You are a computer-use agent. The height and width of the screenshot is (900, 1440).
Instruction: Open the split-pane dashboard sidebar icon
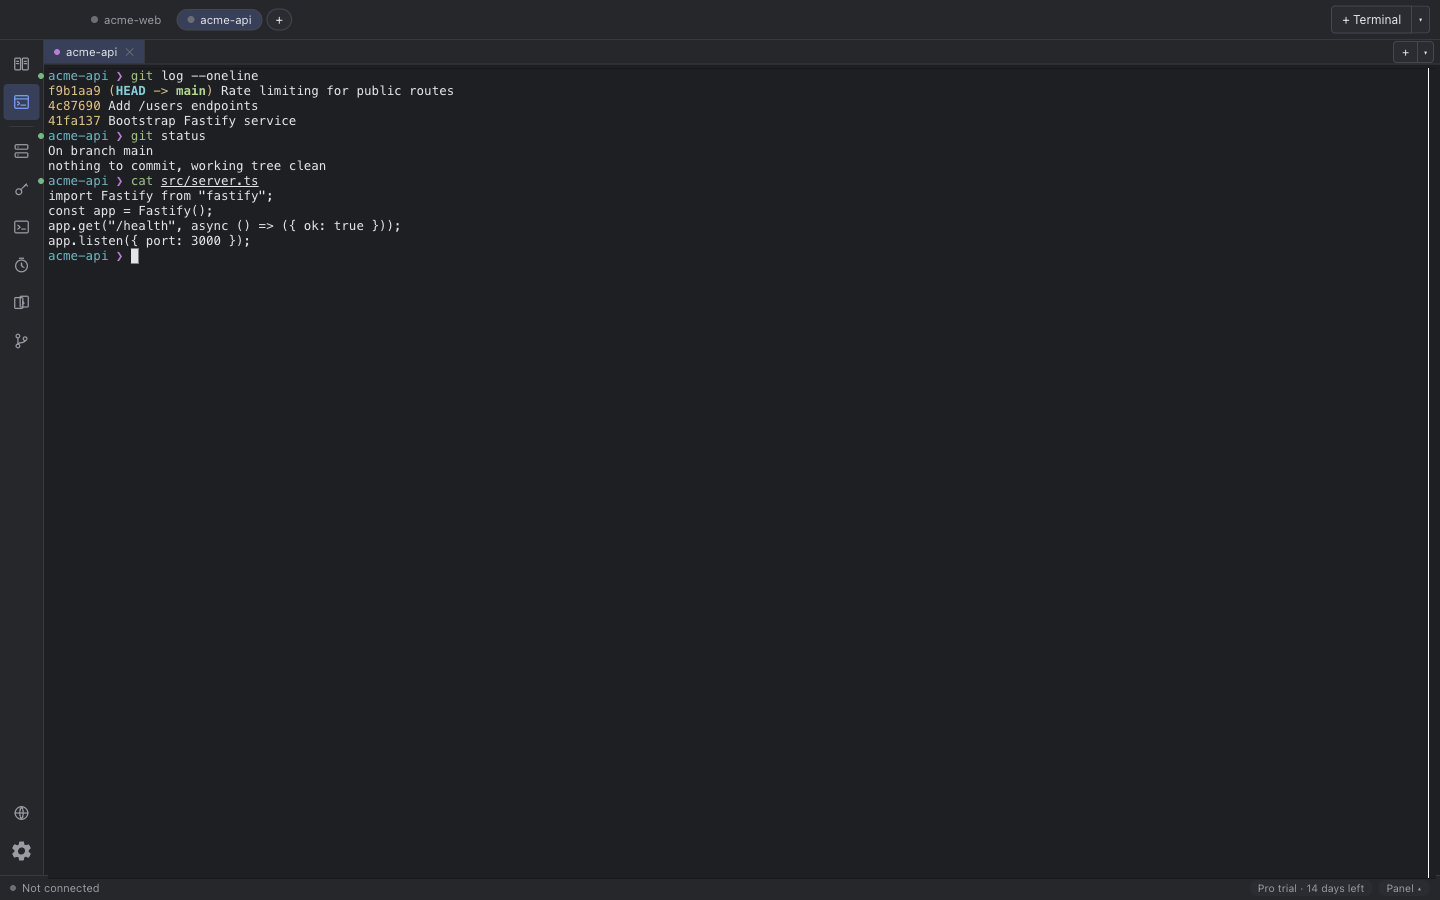(x=21, y=64)
